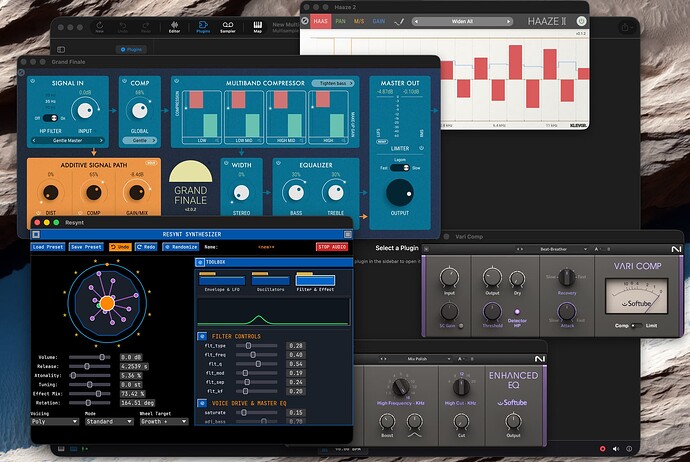Click the Toolbox eye icon

point(200,262)
